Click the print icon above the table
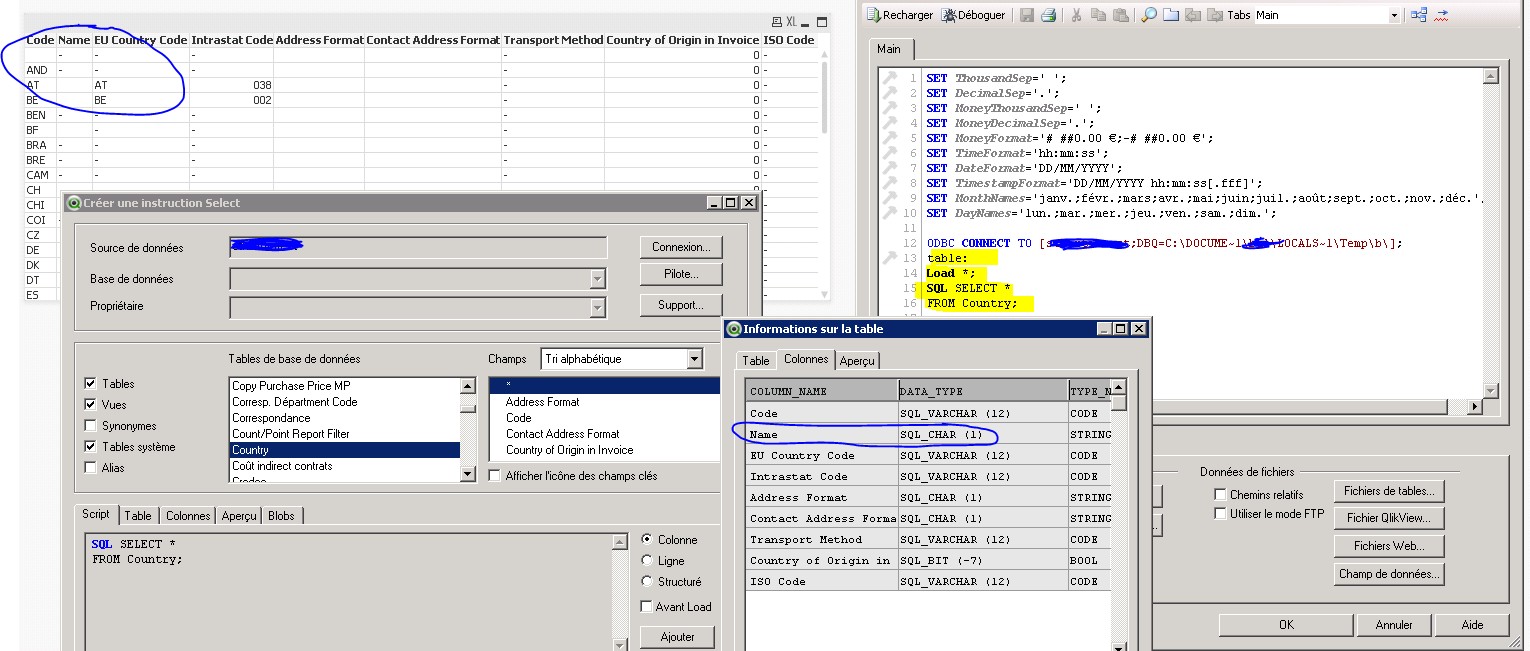 pyautogui.click(x=776, y=22)
